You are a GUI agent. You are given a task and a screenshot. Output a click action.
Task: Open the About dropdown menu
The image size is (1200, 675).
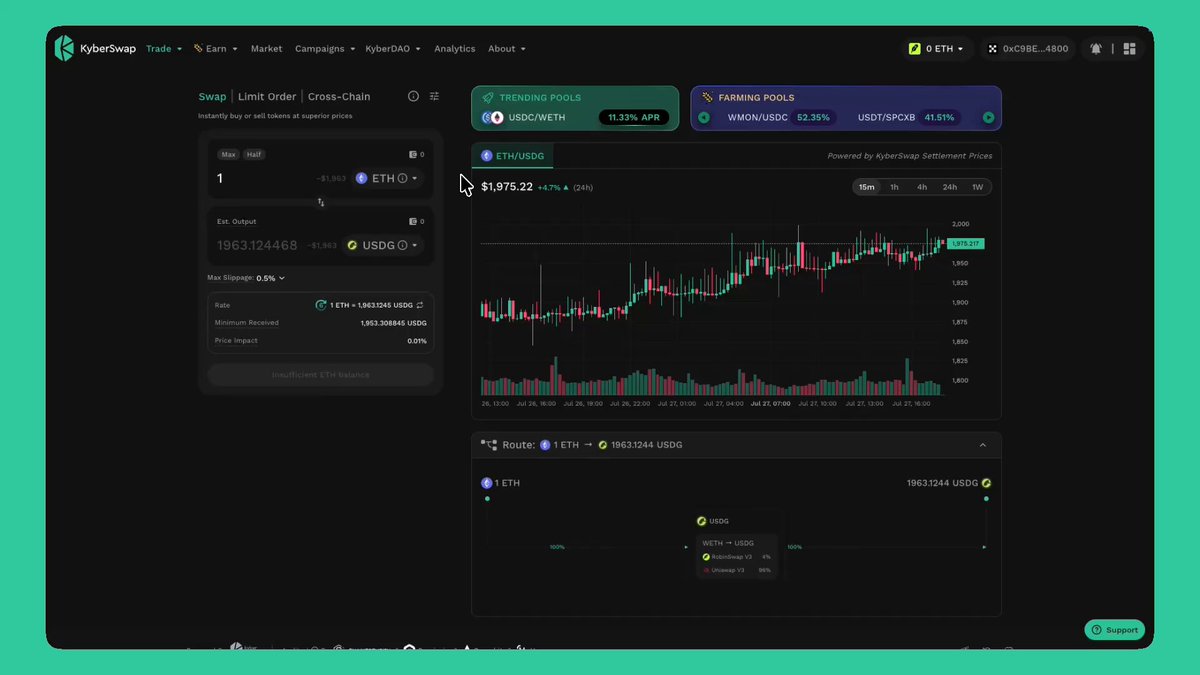coord(506,48)
